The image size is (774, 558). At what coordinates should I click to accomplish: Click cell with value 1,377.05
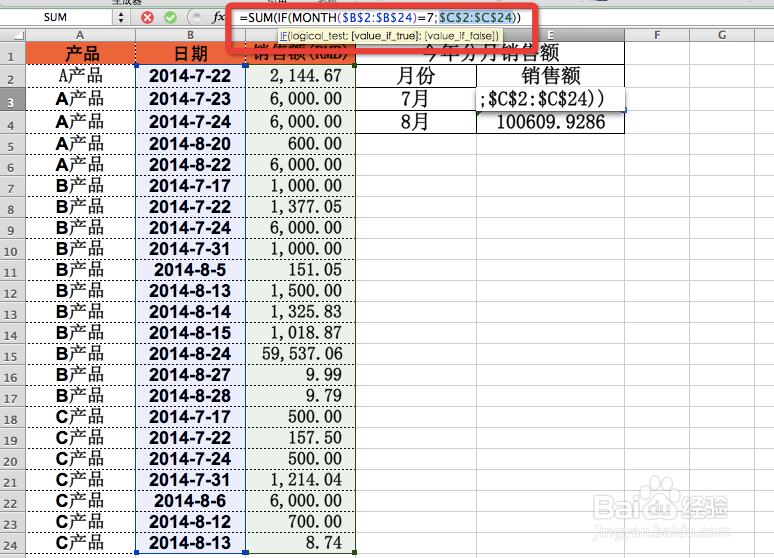[x=301, y=207]
